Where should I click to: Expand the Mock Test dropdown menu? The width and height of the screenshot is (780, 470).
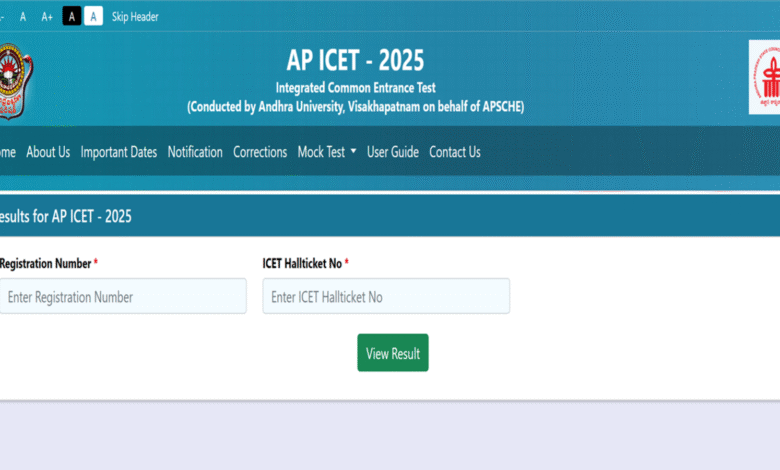(327, 152)
